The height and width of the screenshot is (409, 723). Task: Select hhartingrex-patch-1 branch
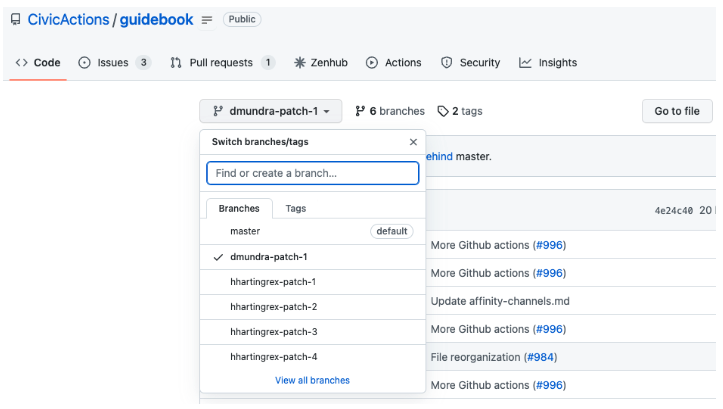(x=273, y=282)
